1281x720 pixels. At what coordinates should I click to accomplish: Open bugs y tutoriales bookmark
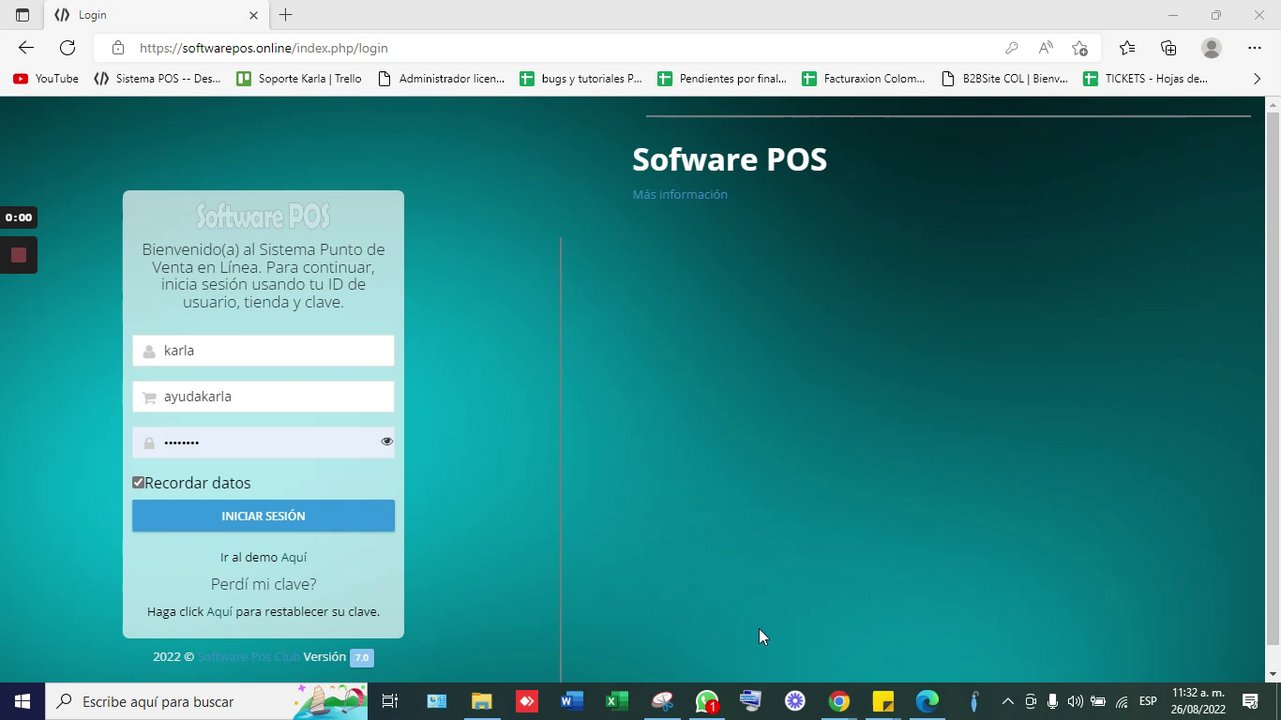click(x=581, y=78)
